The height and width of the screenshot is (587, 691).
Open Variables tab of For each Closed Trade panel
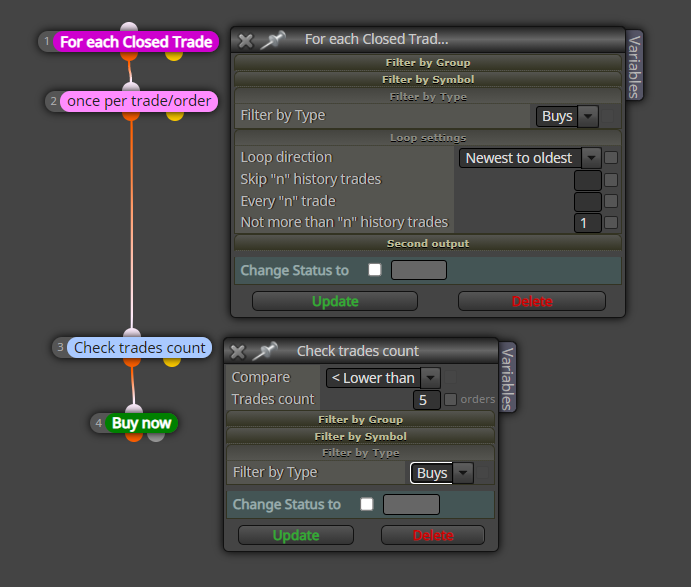(634, 66)
